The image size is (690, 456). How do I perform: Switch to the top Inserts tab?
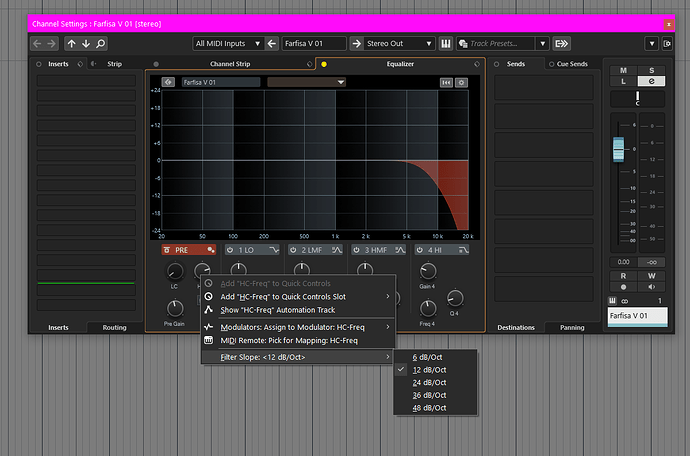pos(59,64)
